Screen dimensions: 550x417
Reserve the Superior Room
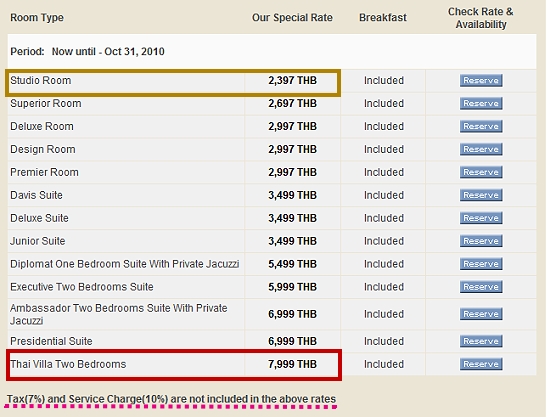coord(481,103)
